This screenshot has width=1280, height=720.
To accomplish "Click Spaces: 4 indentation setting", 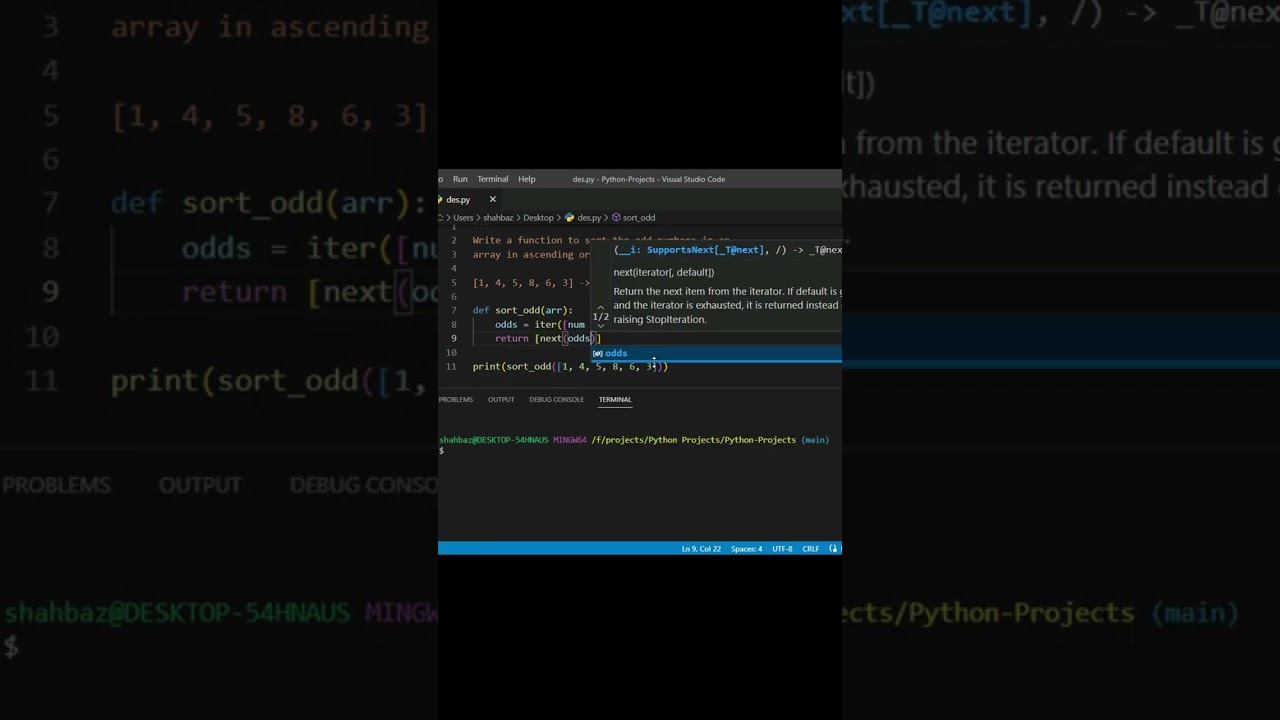I will coord(746,548).
